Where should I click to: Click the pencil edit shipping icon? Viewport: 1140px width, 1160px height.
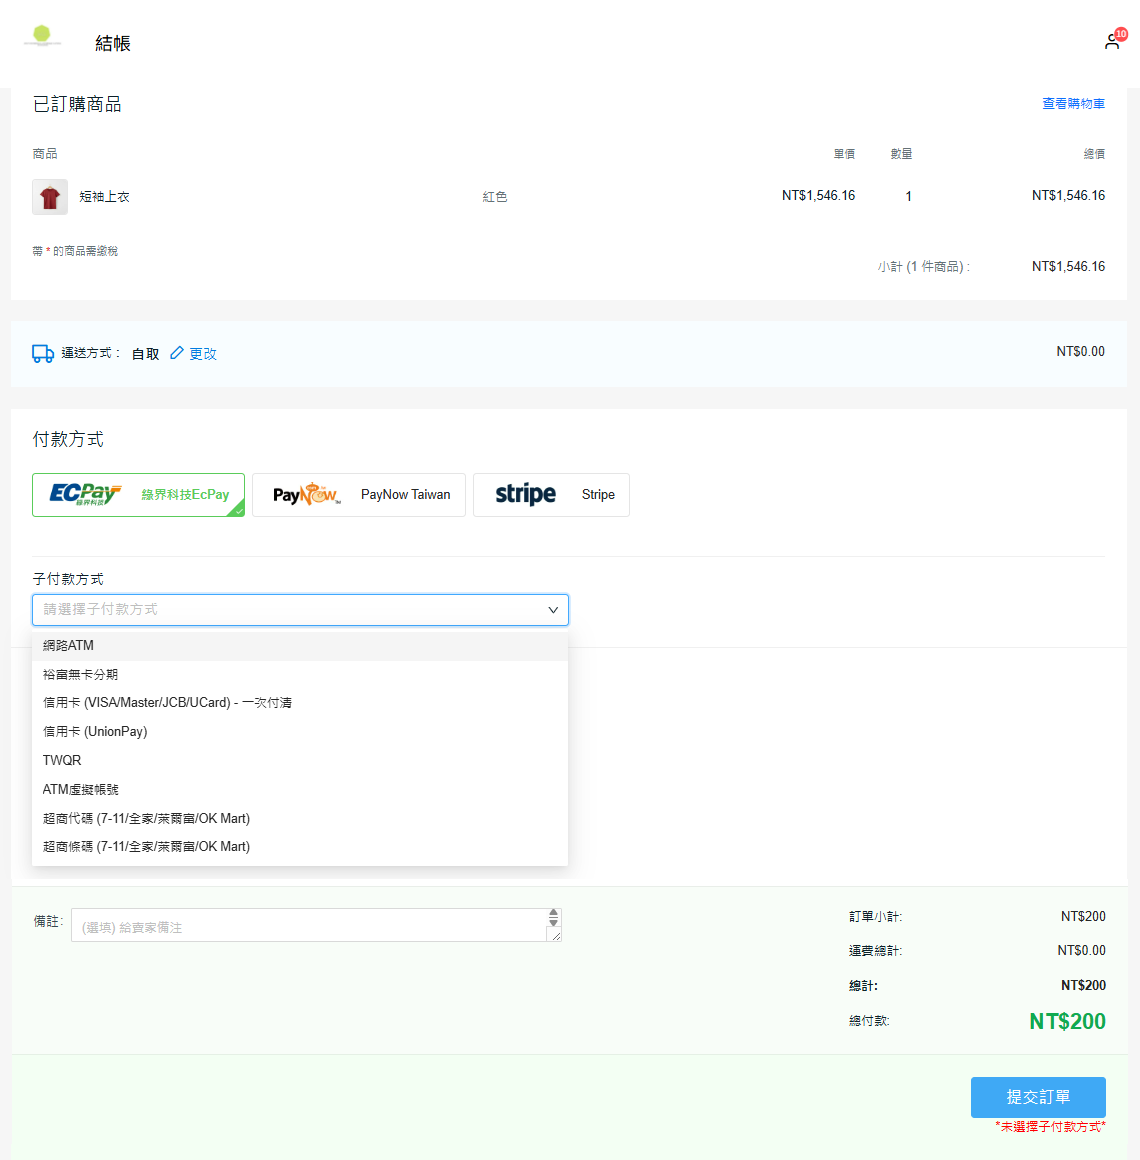click(x=177, y=353)
